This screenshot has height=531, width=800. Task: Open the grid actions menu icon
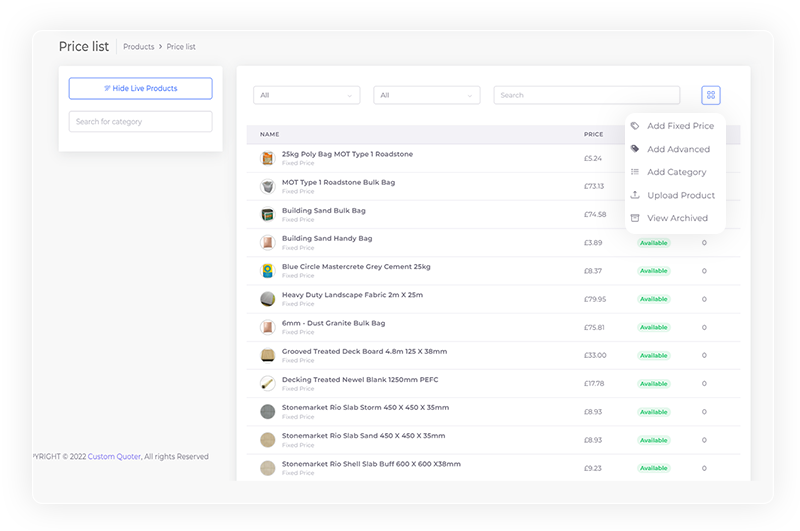point(710,95)
